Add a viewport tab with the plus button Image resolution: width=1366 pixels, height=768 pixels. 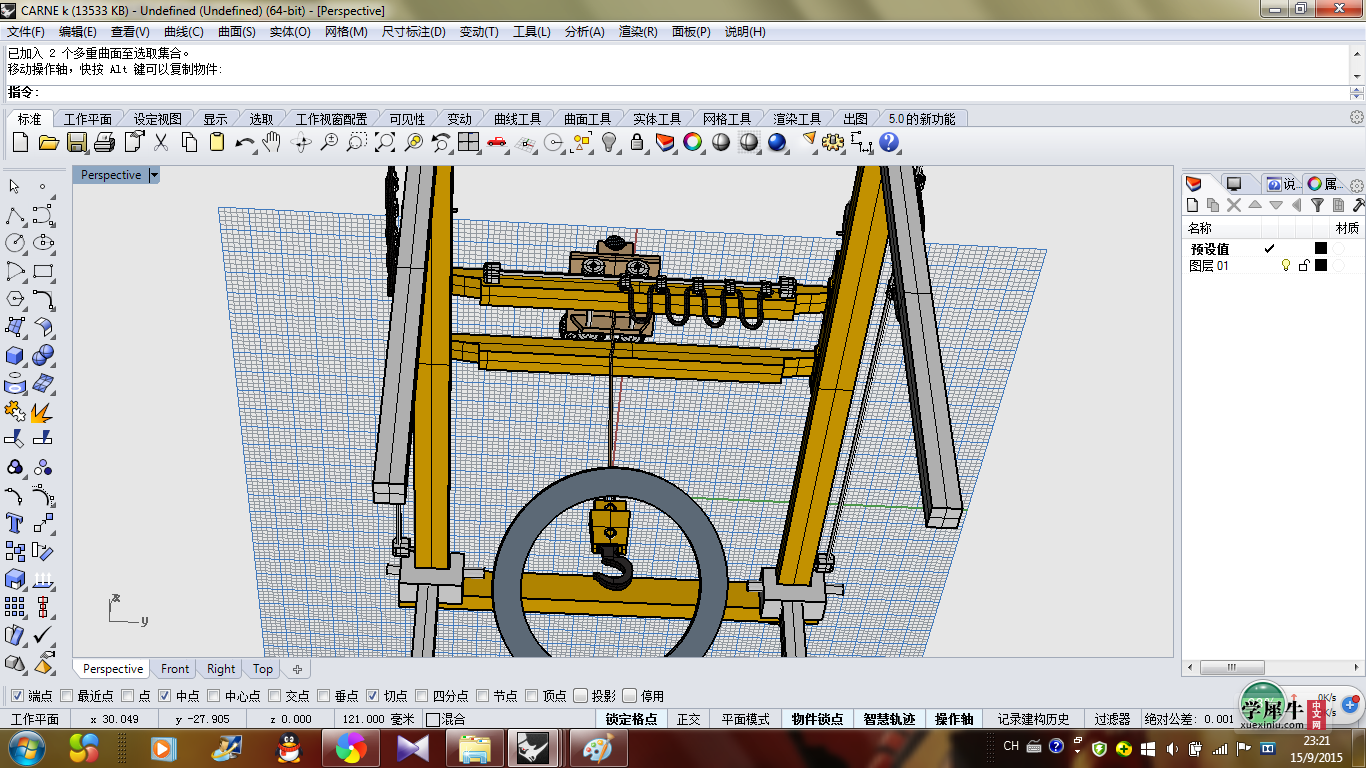pyautogui.click(x=297, y=669)
